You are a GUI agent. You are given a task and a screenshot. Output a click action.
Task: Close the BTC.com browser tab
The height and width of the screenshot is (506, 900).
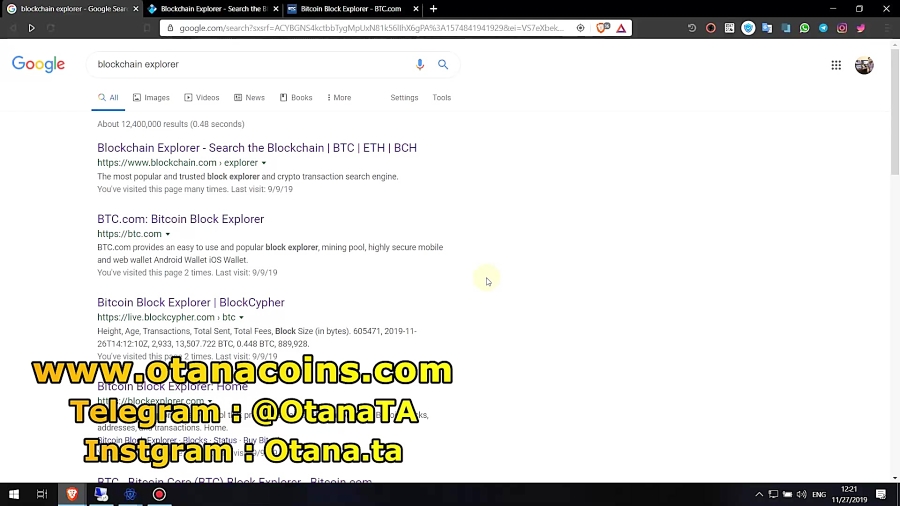tap(416, 9)
